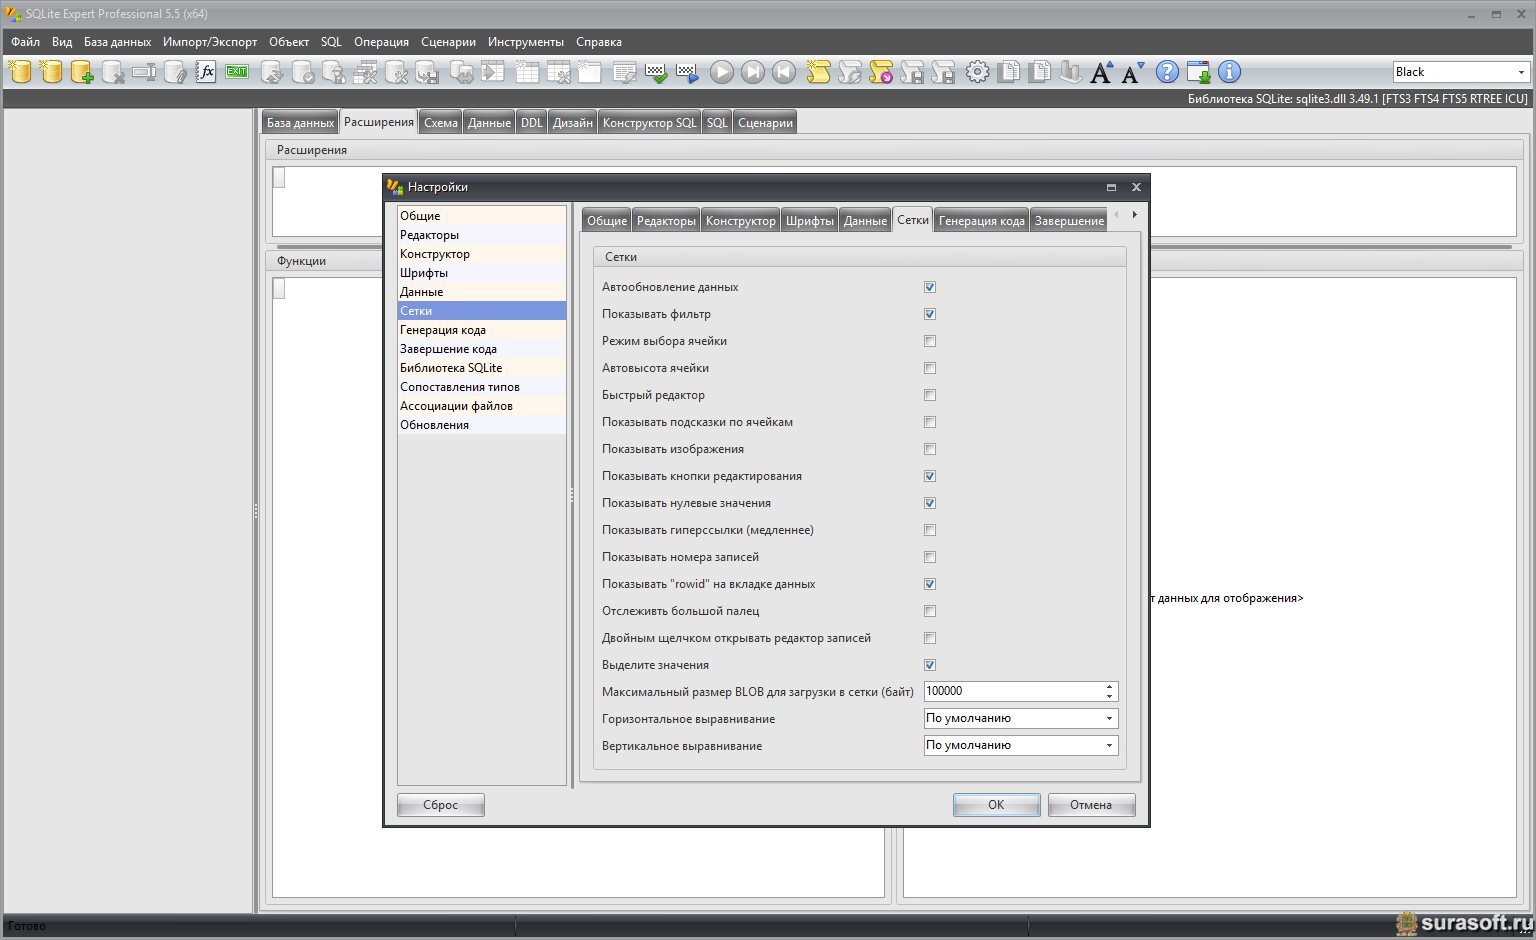Click the 'Сброс' reset button
Screen dimensions: 1536x940
(440, 805)
